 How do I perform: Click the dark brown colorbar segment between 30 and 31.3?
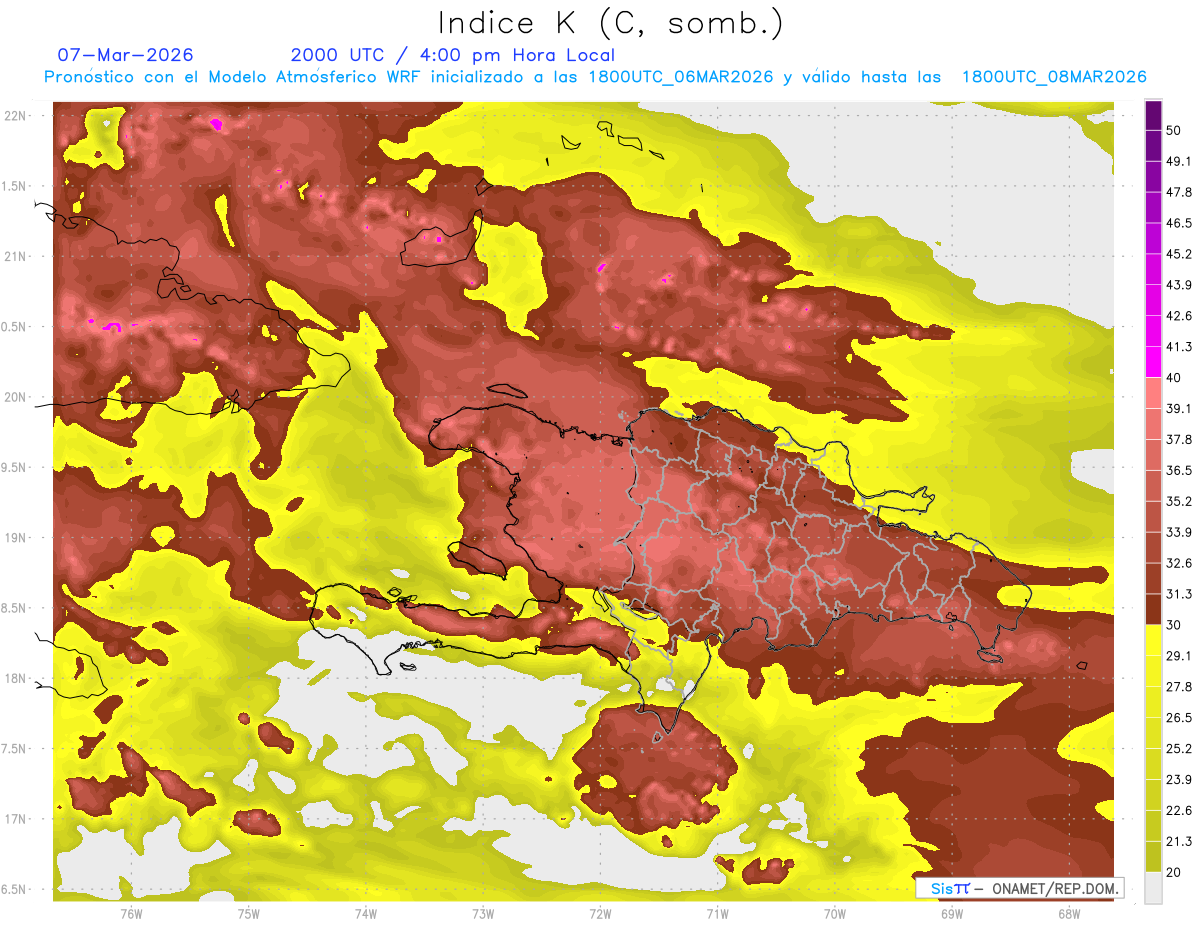click(1153, 610)
